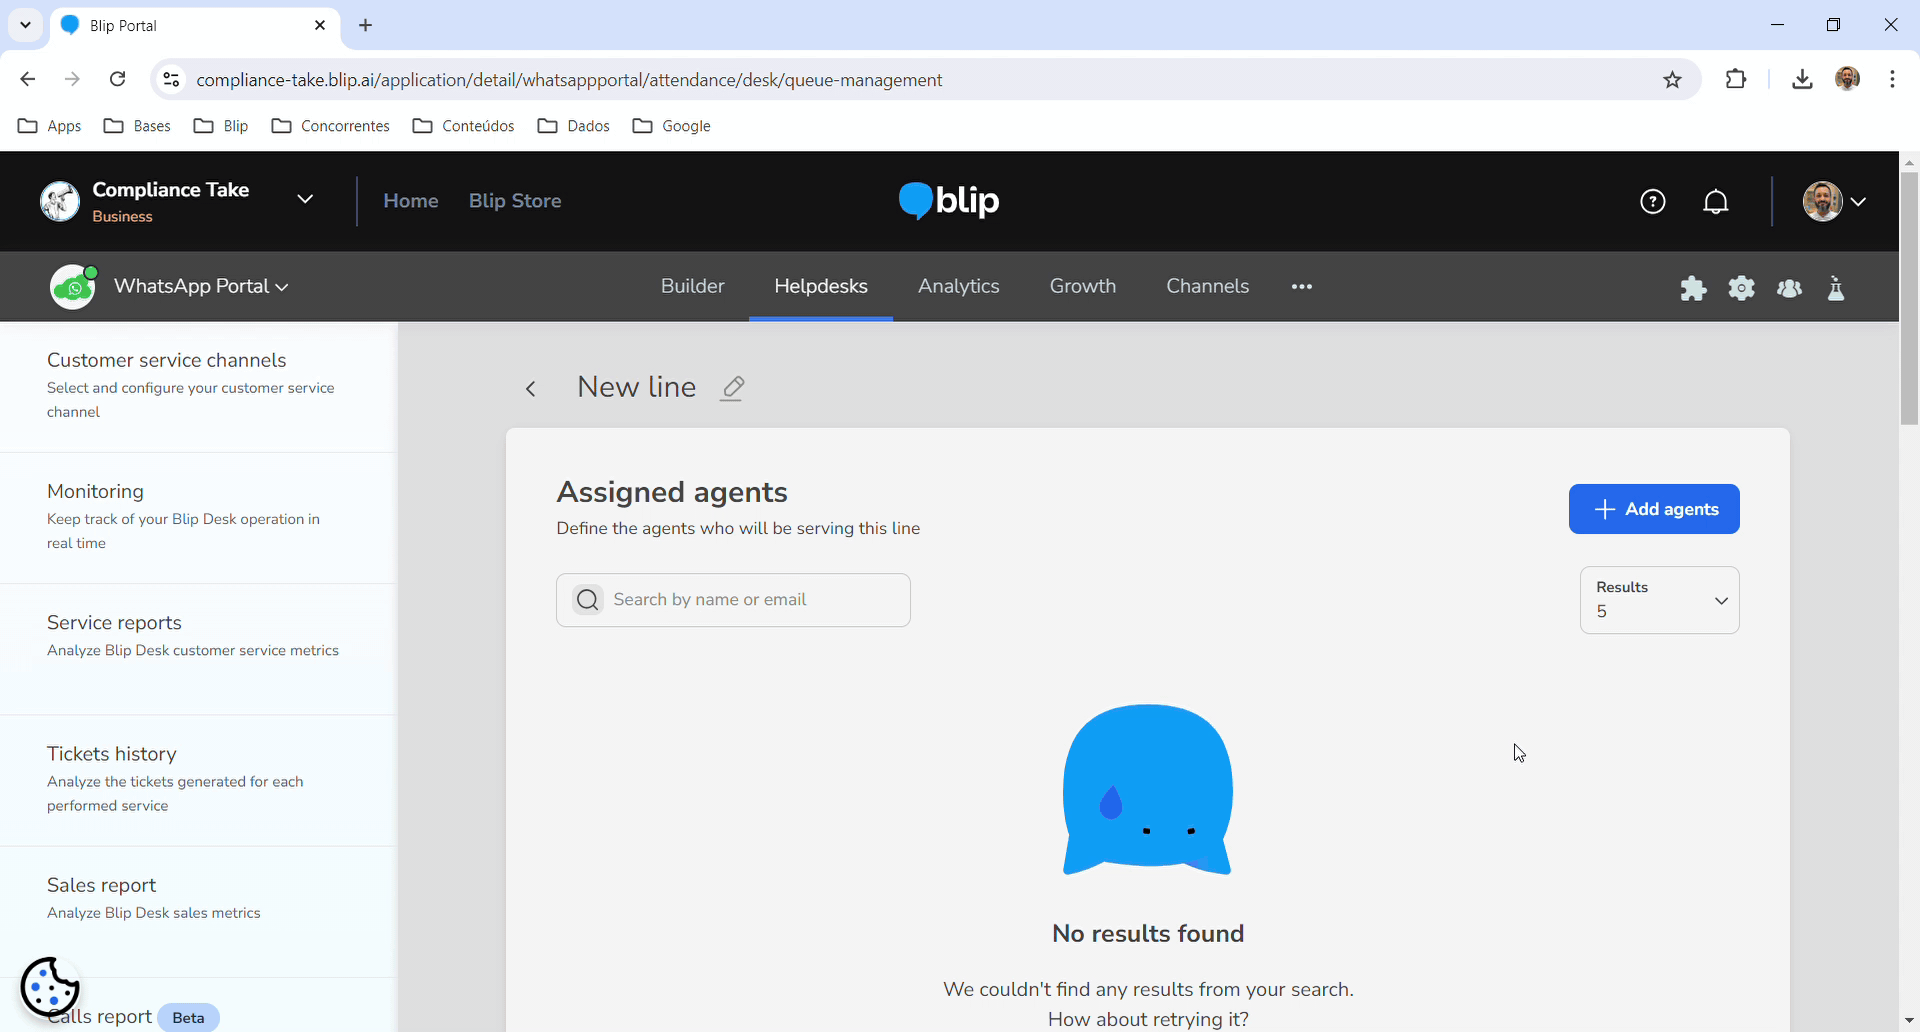Image resolution: width=1920 pixels, height=1032 pixels.
Task: Open the Analytics tab
Action: point(959,286)
